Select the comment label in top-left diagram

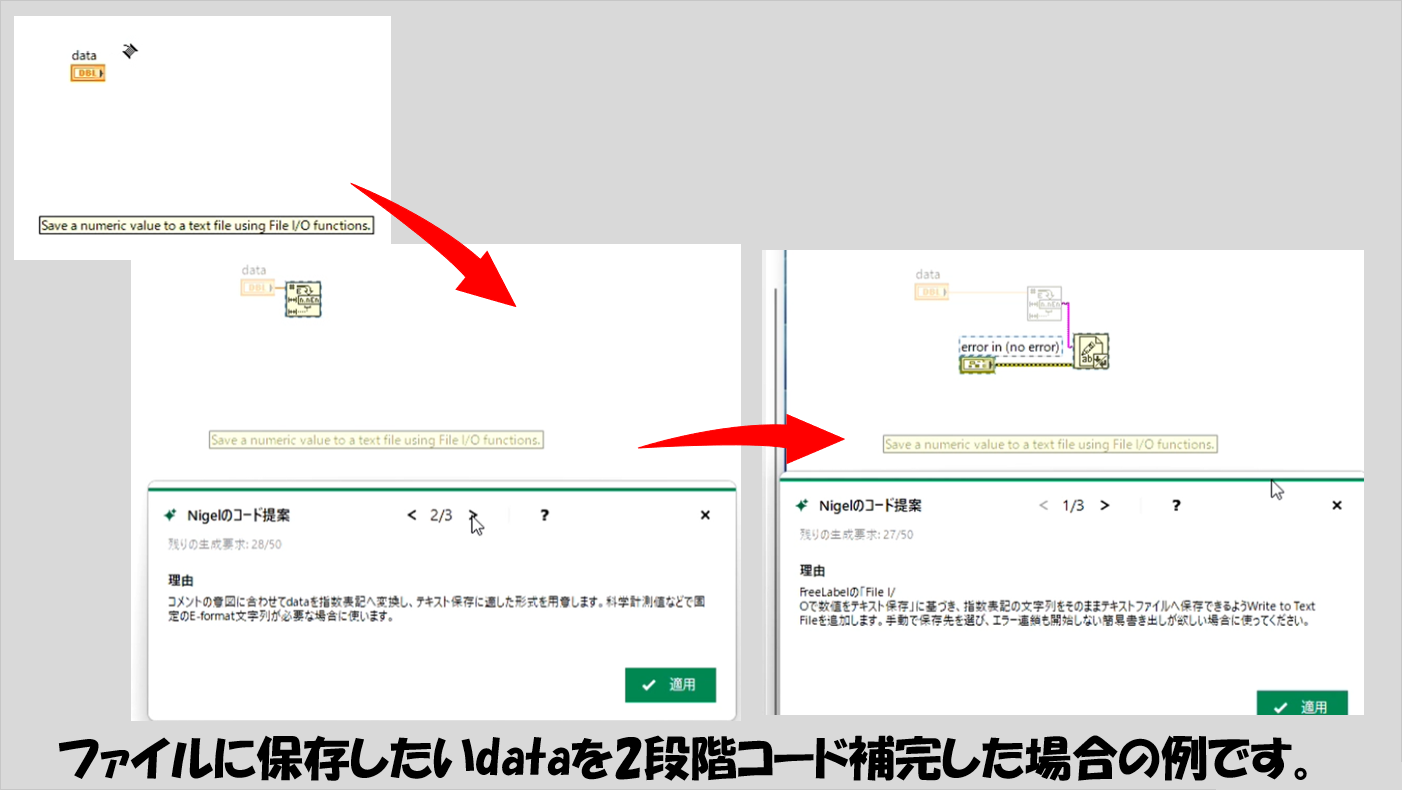pos(206,226)
